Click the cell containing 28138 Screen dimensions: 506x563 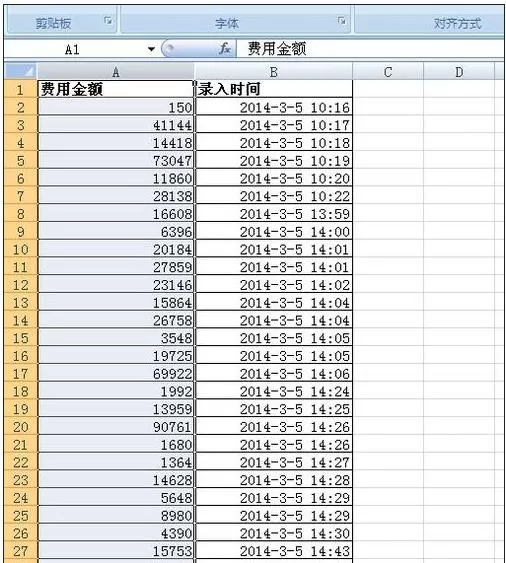point(116,195)
